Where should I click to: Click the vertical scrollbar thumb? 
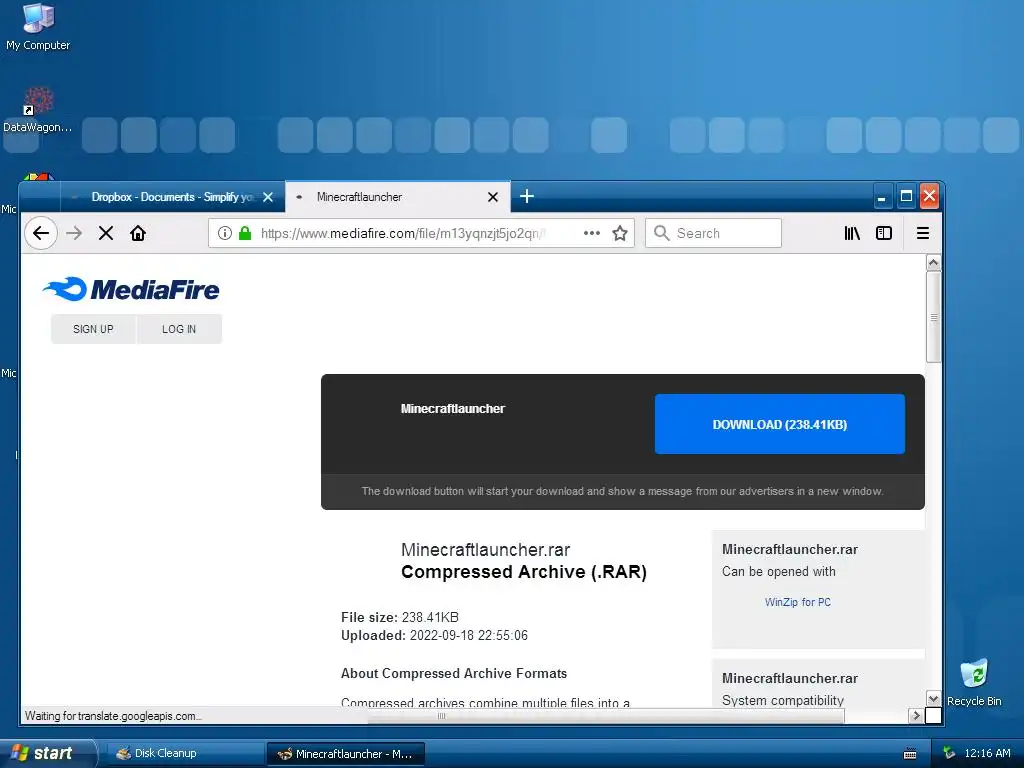coord(934,317)
